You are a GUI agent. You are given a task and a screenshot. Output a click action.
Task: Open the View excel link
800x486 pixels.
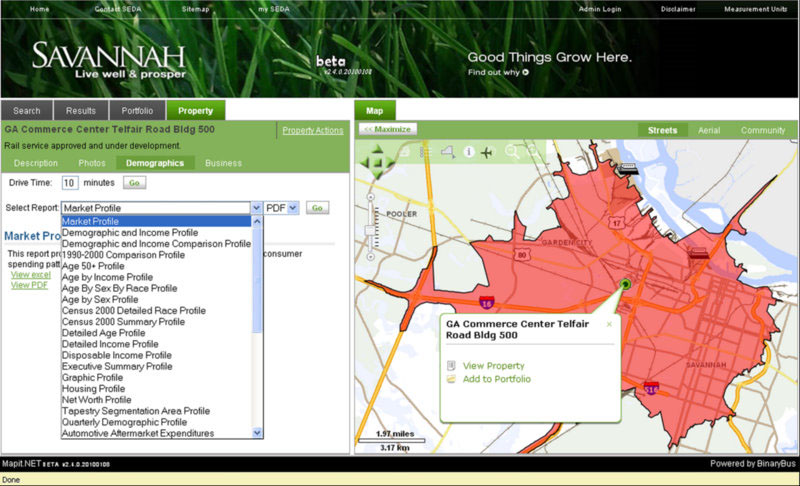31,274
